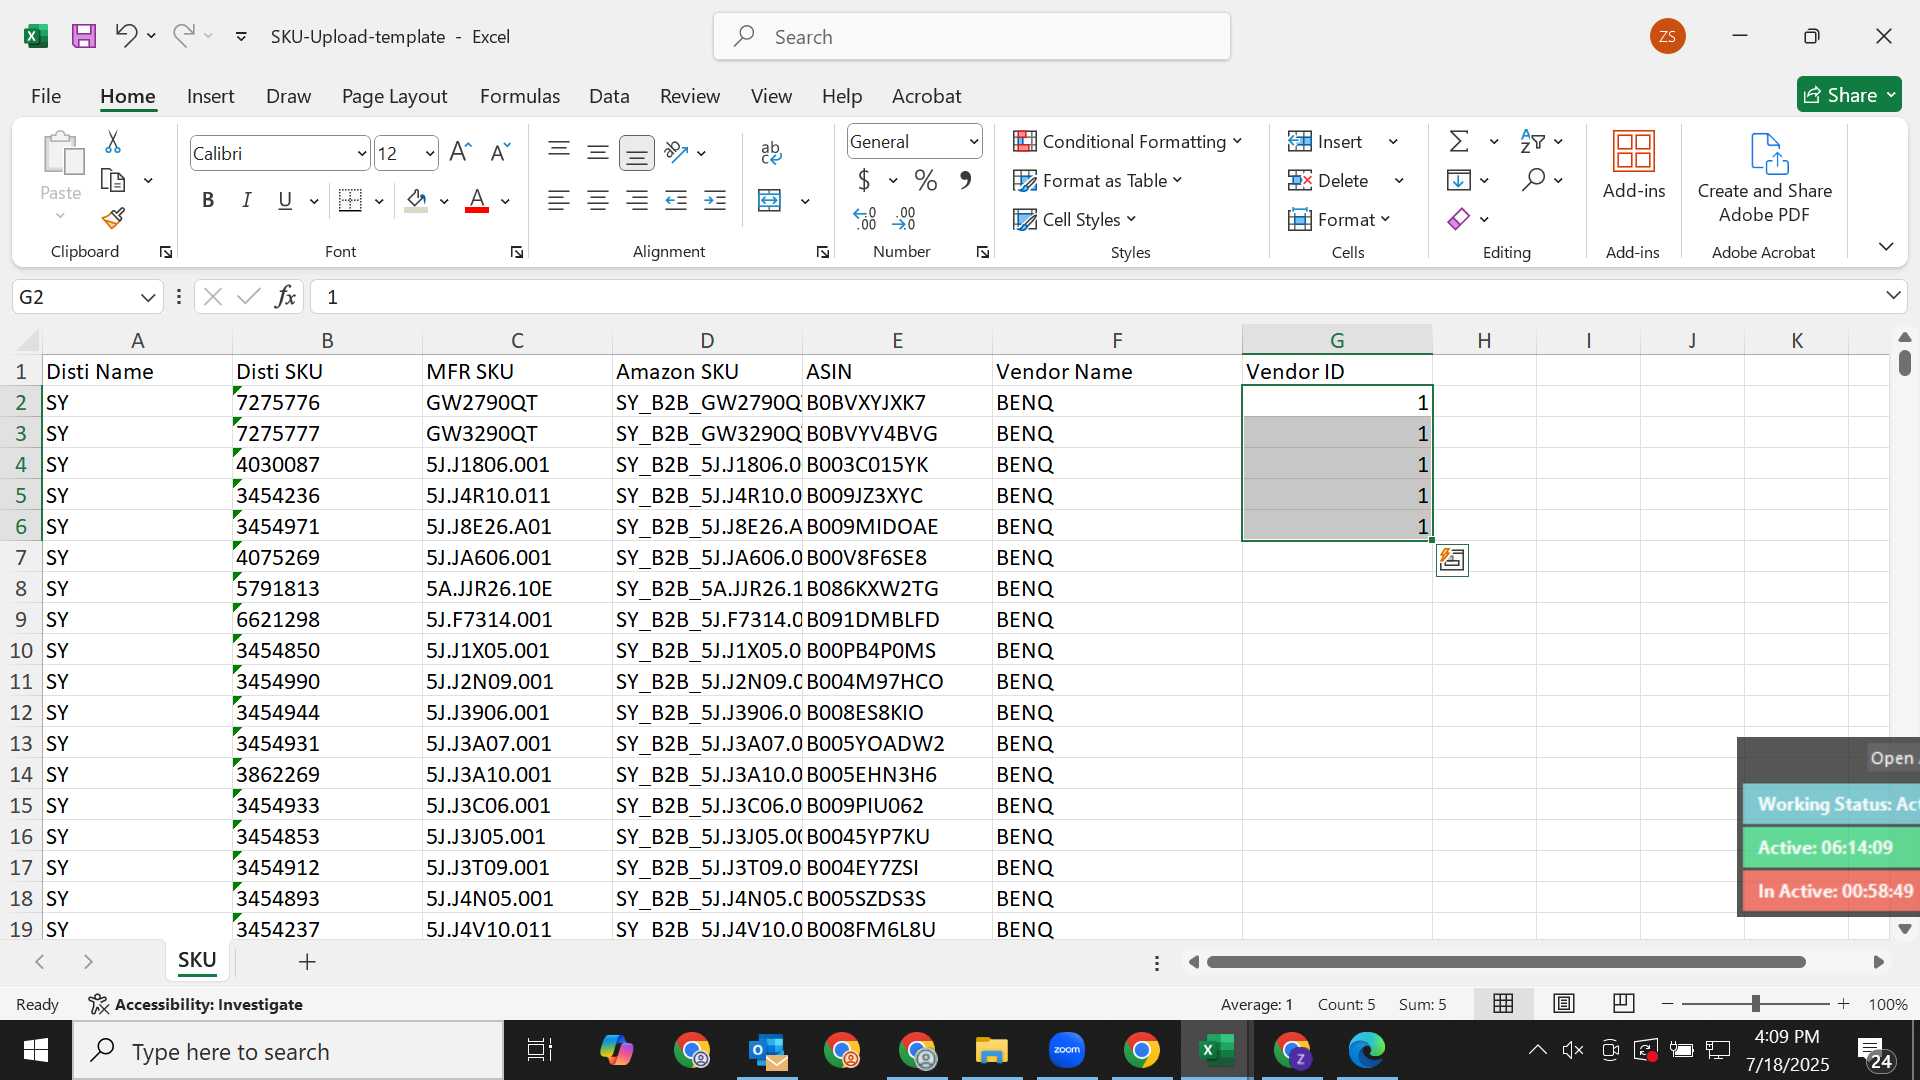The width and height of the screenshot is (1920, 1080).
Task: Open Sort & Filter icon
Action: tap(1532, 141)
